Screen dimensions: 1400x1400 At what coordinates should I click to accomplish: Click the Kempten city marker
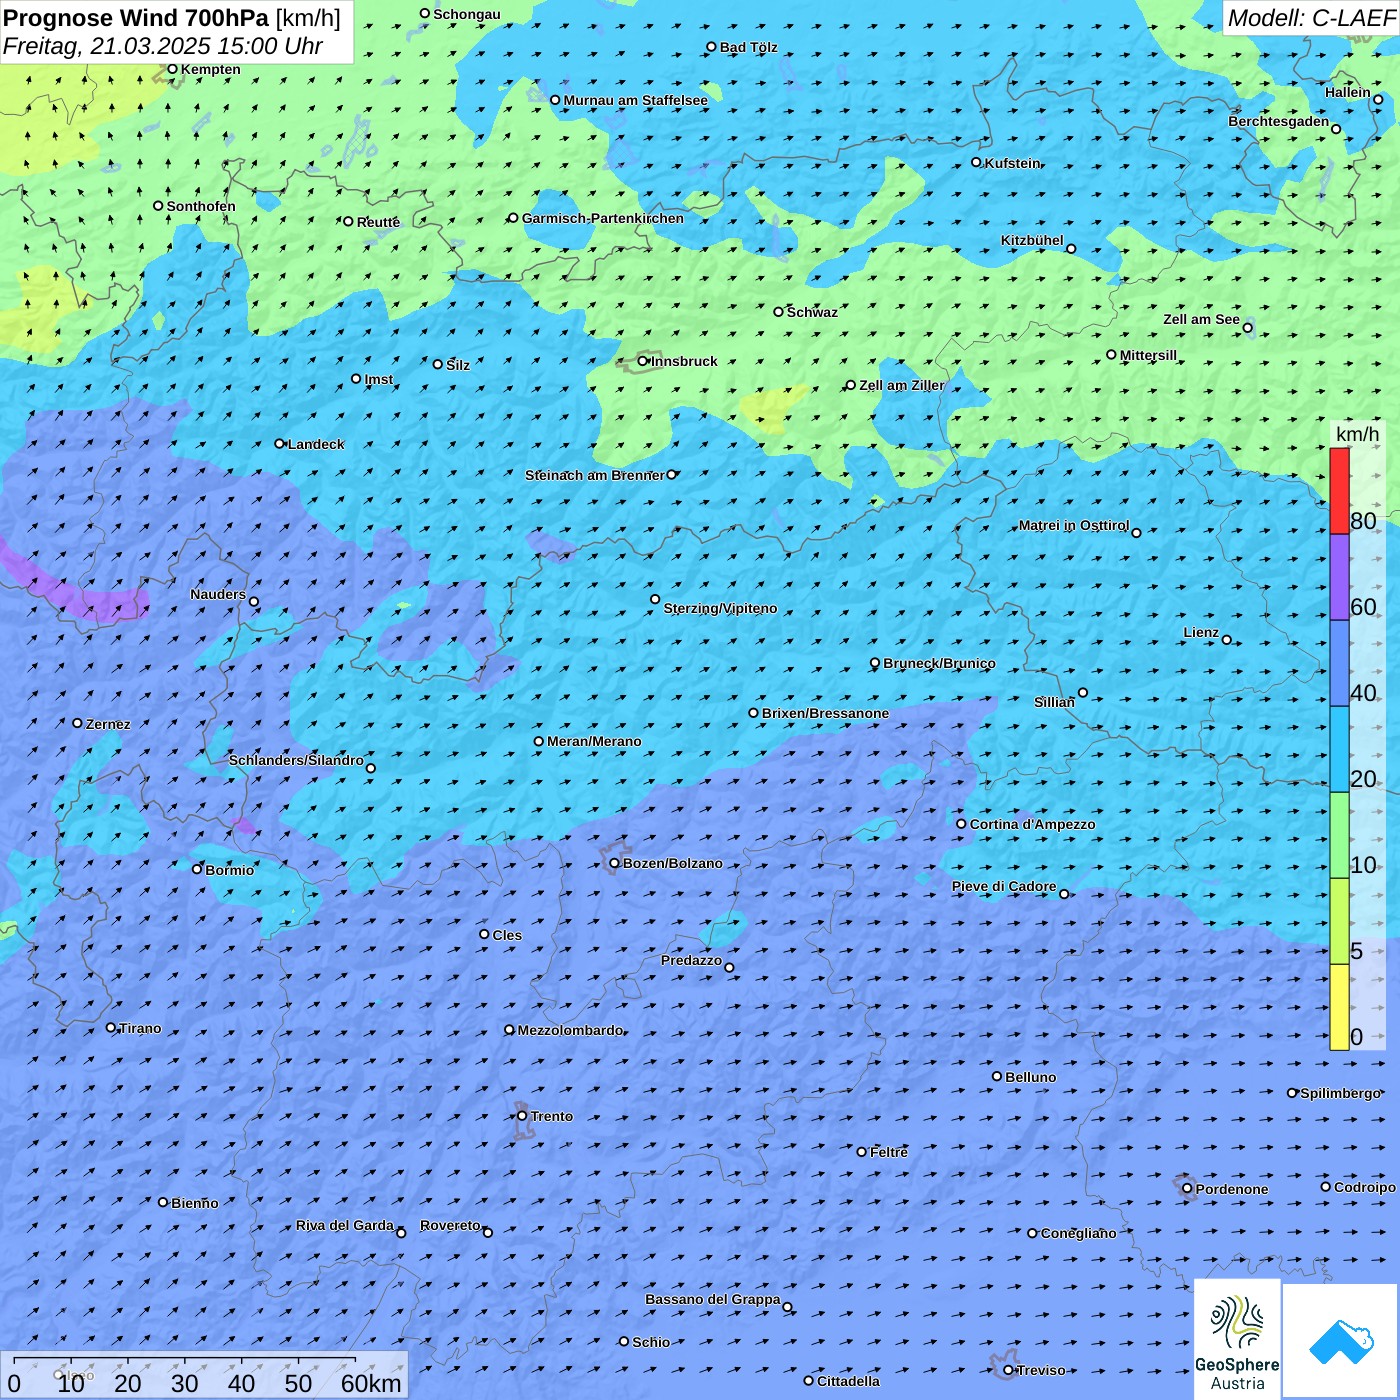coord(172,69)
